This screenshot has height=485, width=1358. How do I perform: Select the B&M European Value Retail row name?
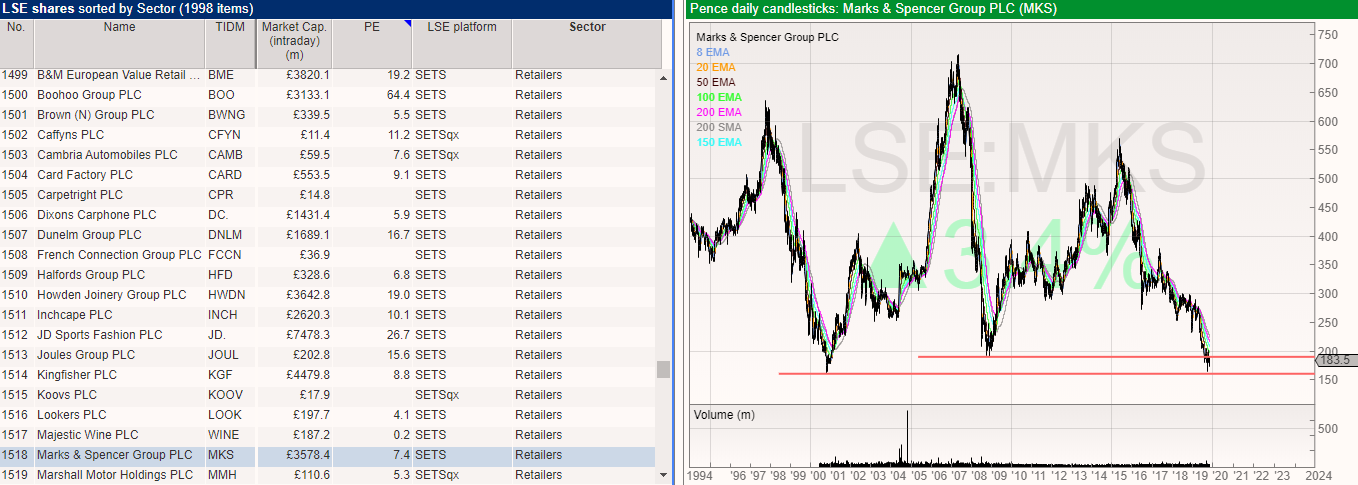(119, 75)
